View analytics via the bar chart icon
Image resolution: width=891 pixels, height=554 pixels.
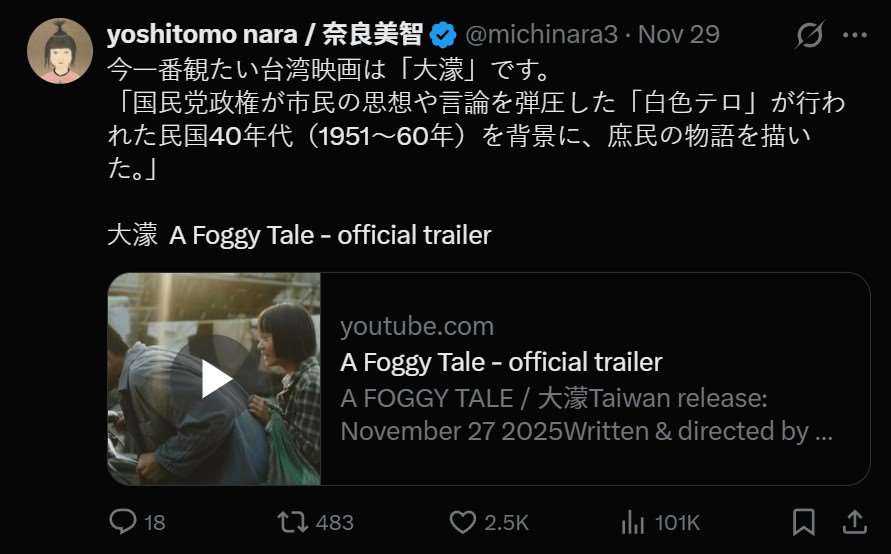coord(633,522)
